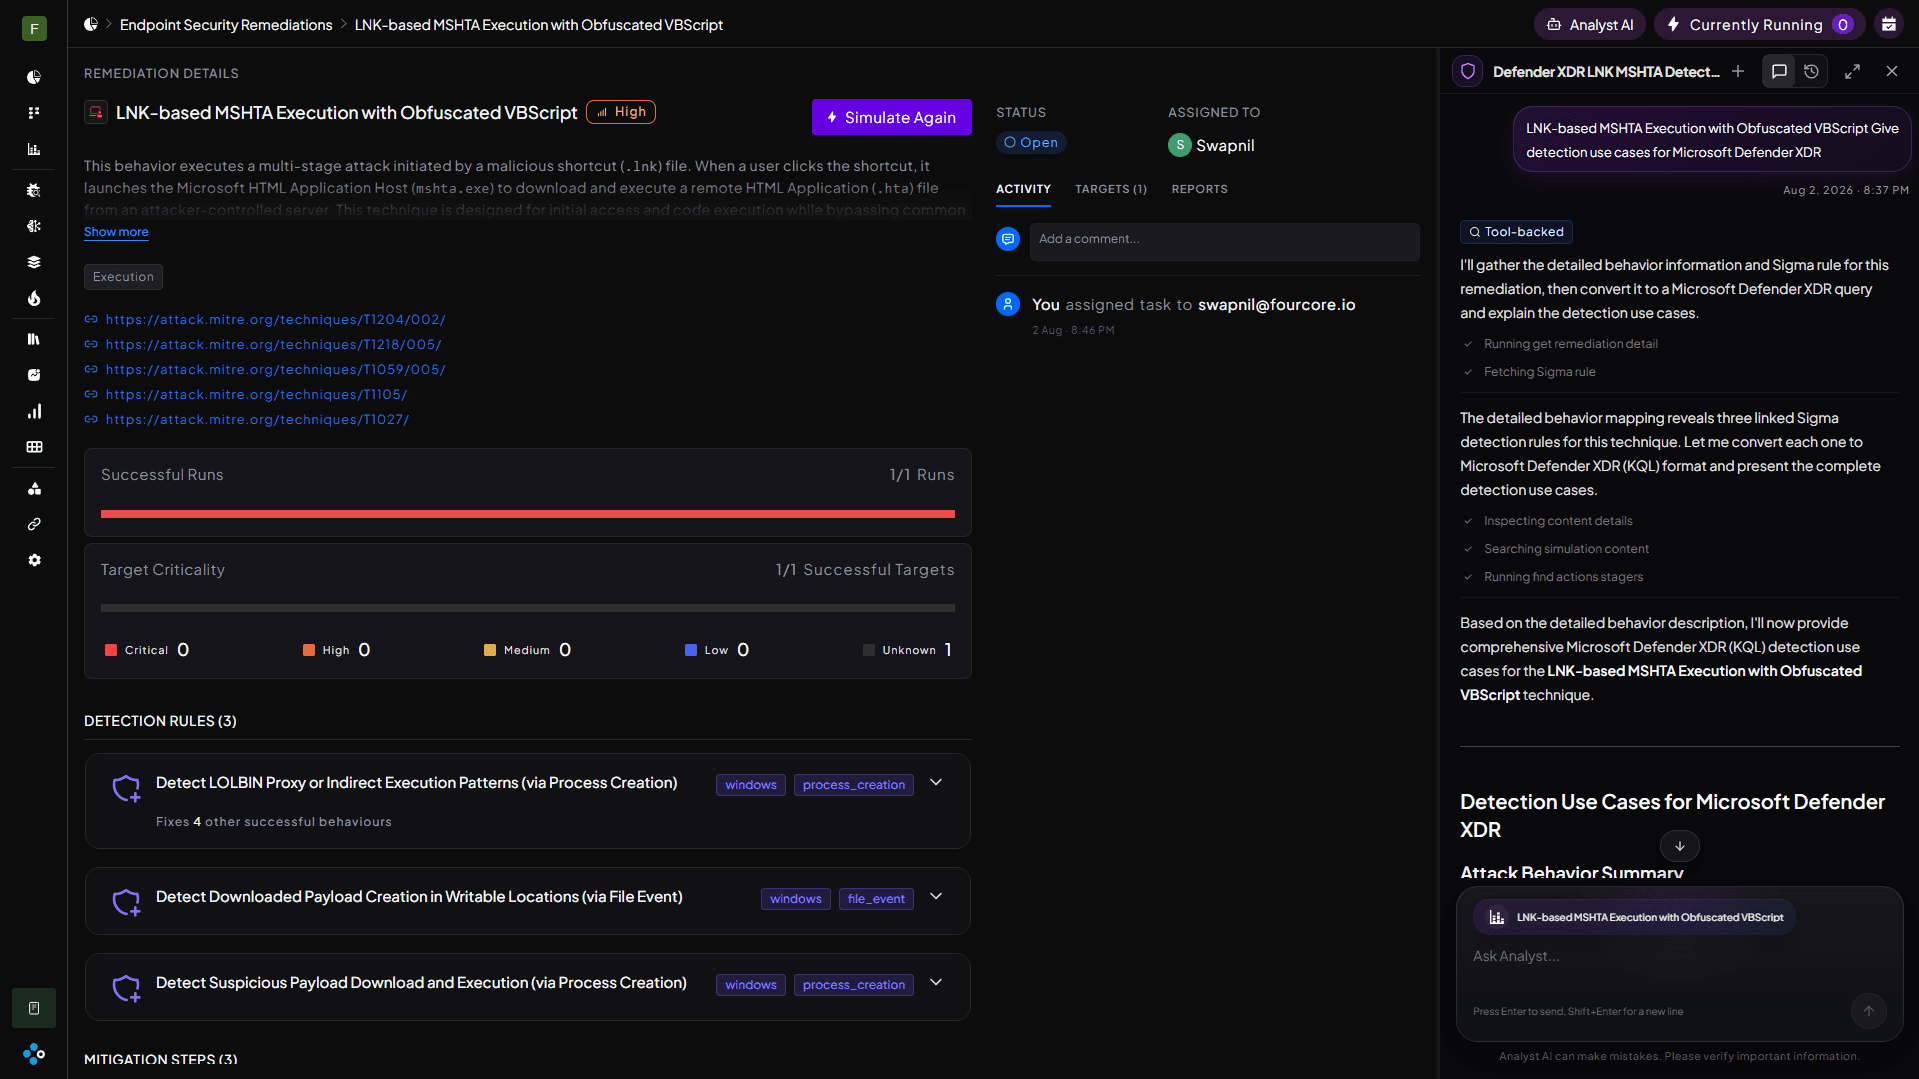Click the file_event tag

[x=876, y=899]
